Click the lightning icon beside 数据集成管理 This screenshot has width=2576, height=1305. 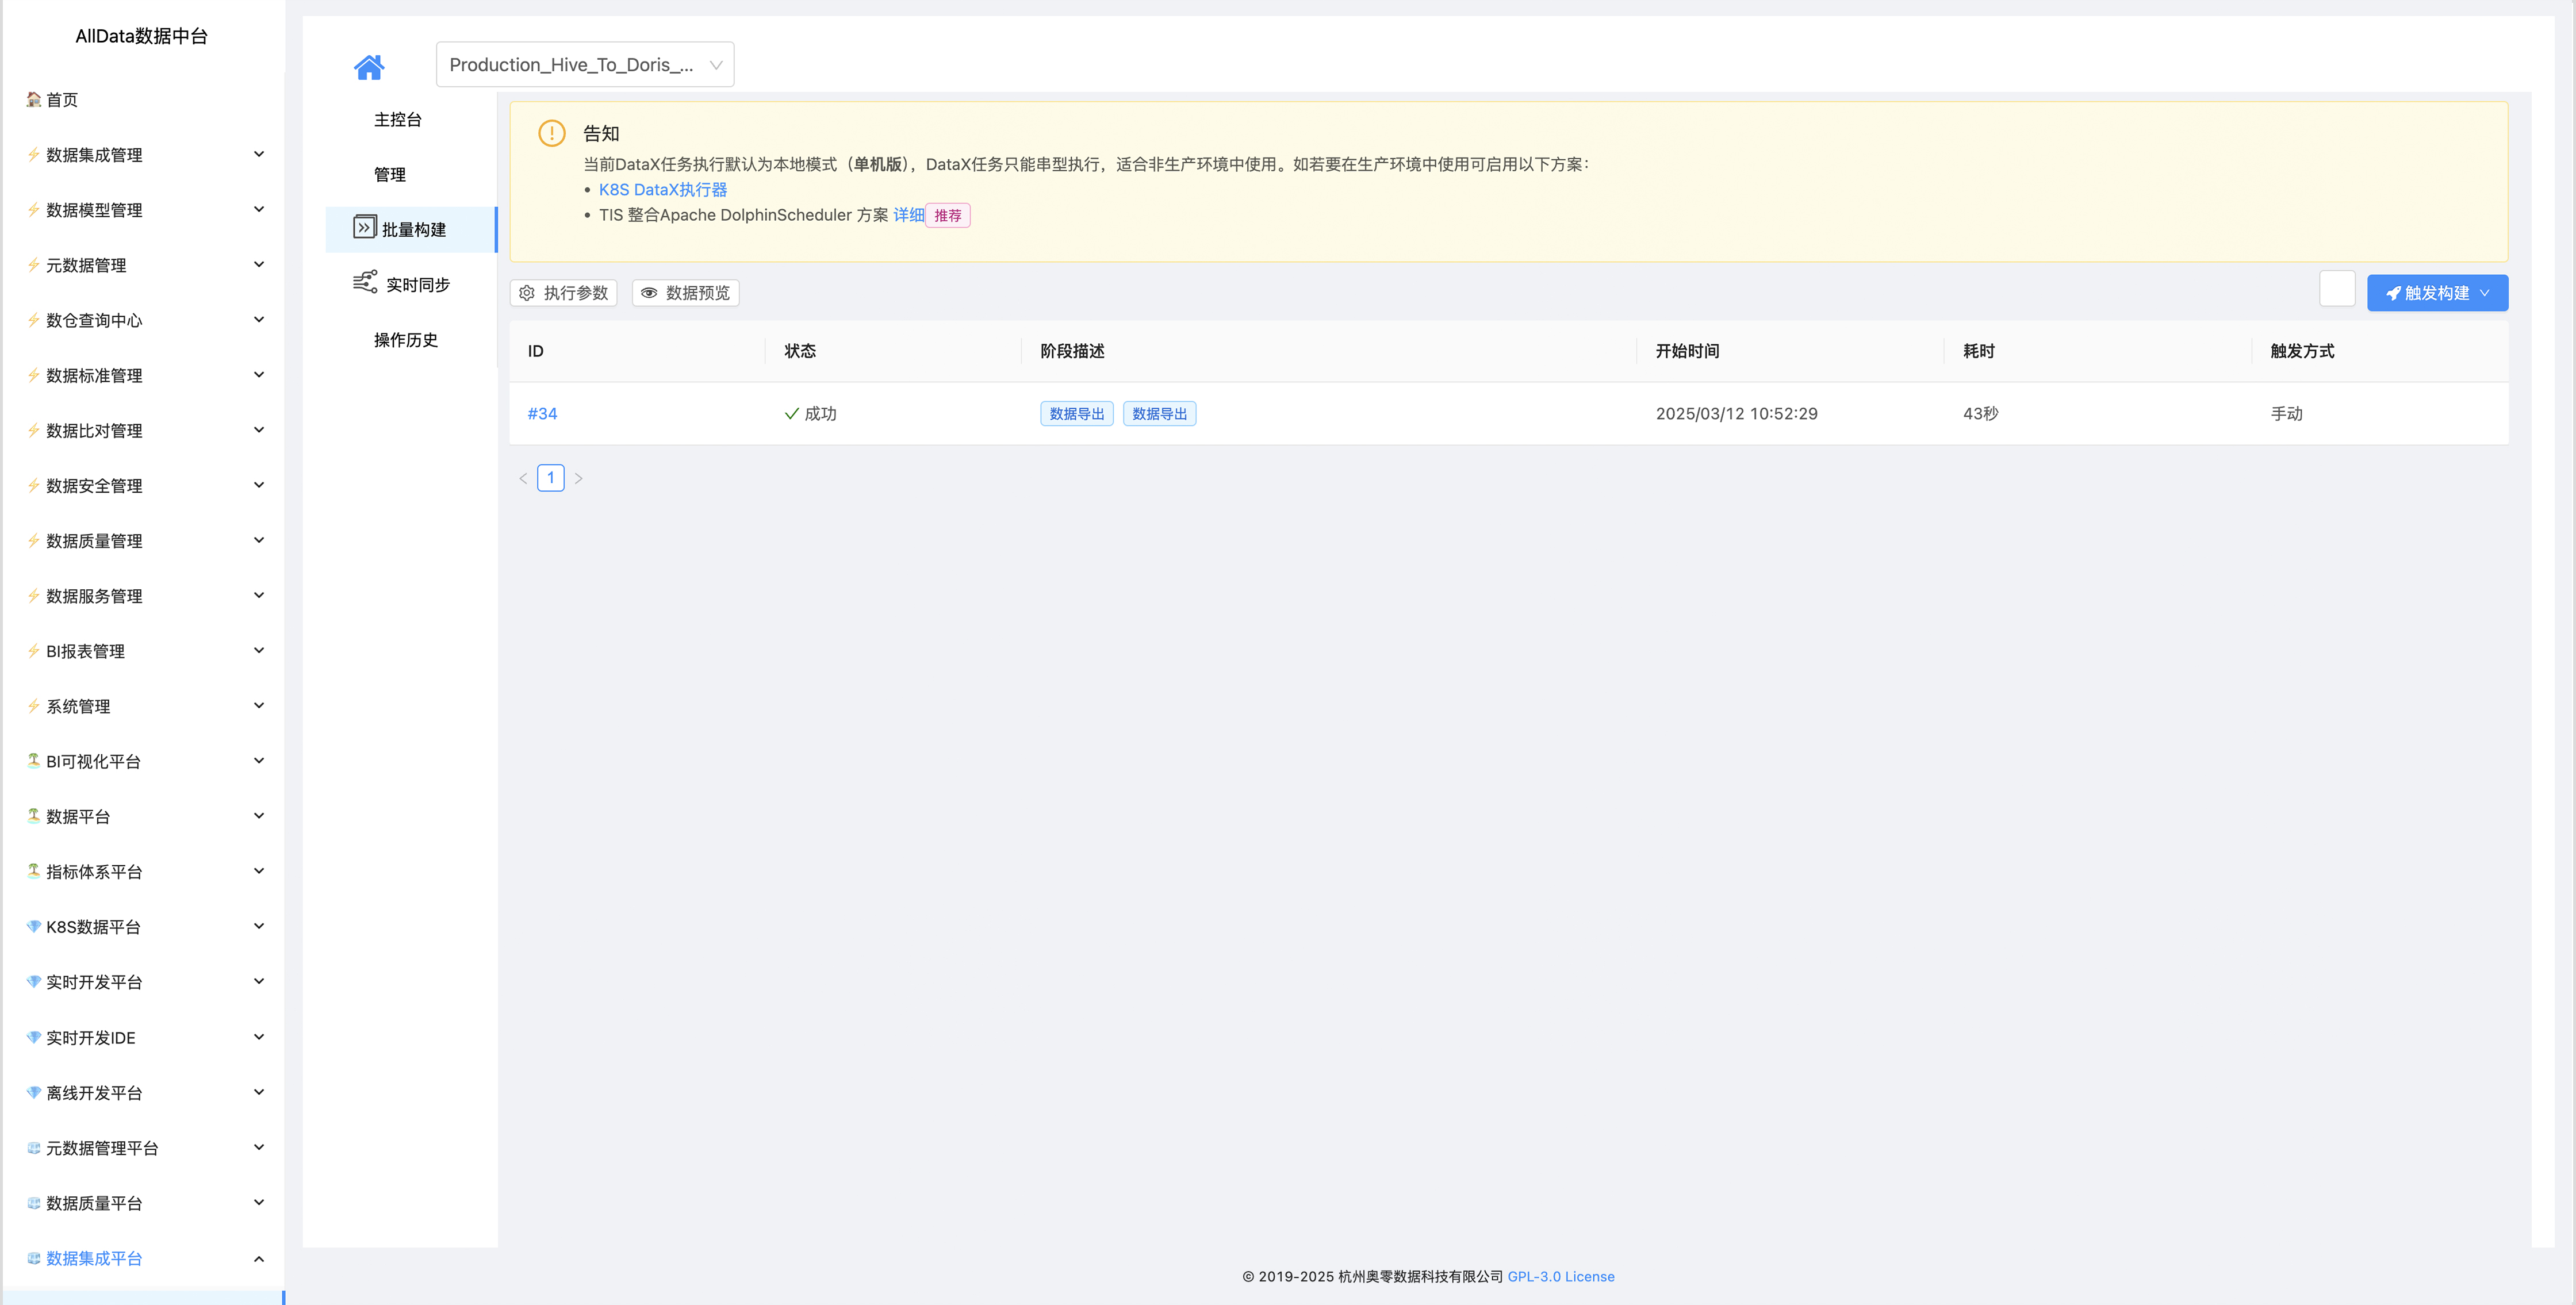pyautogui.click(x=33, y=154)
